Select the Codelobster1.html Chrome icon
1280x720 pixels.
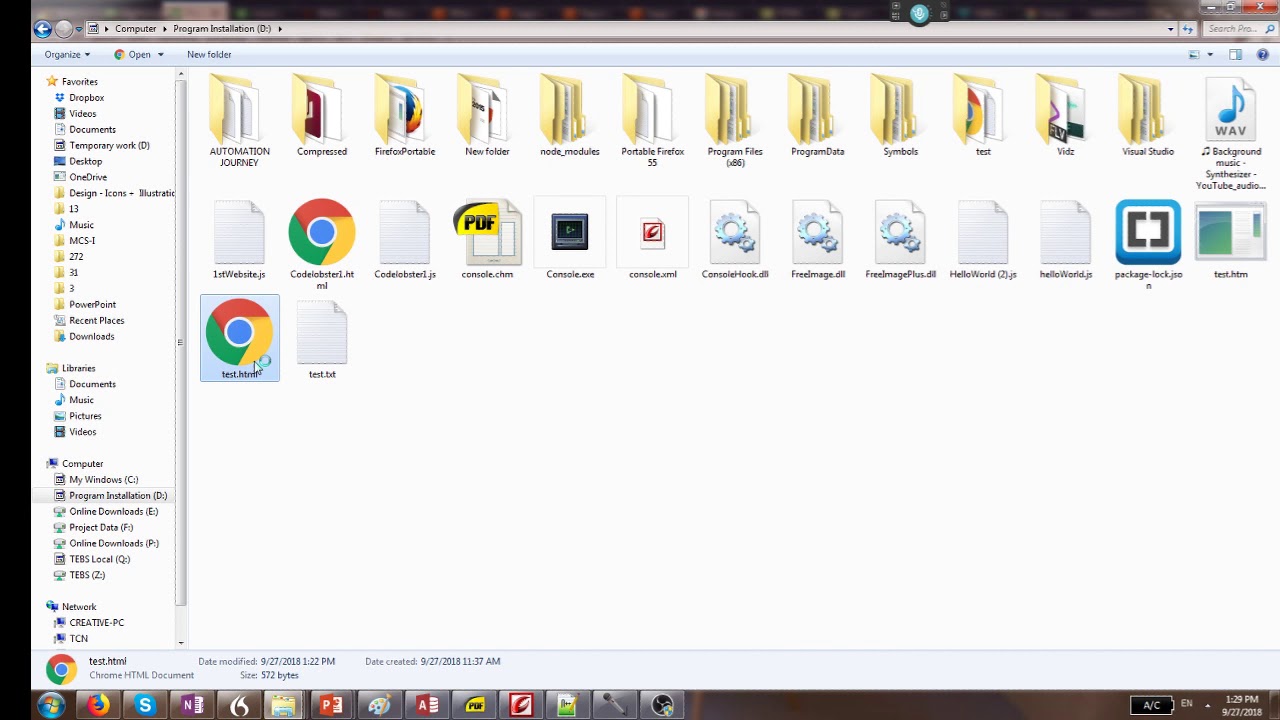click(322, 232)
